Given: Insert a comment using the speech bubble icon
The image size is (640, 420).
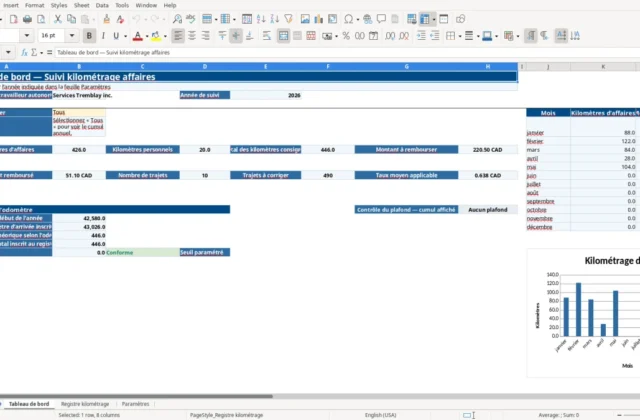Looking at the screenshot, I should point(381,19).
